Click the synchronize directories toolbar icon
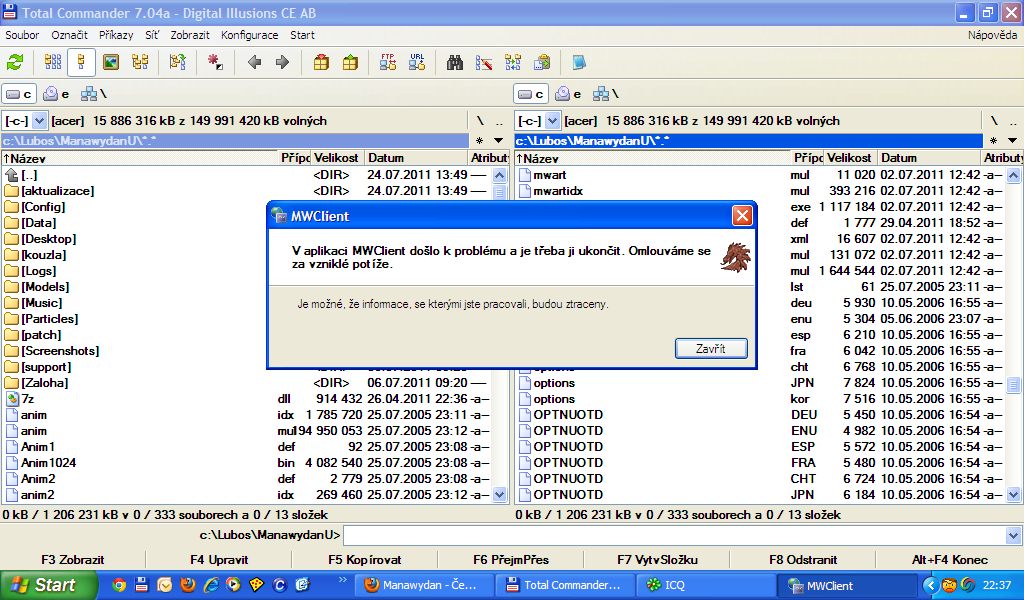1024x600 pixels. click(513, 63)
